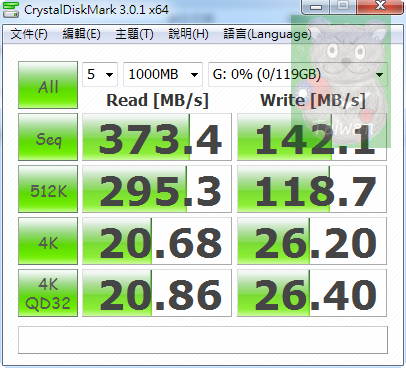Screen dimensions: 406x368
Task: Select 512K write result 118.7
Action: tap(312, 189)
